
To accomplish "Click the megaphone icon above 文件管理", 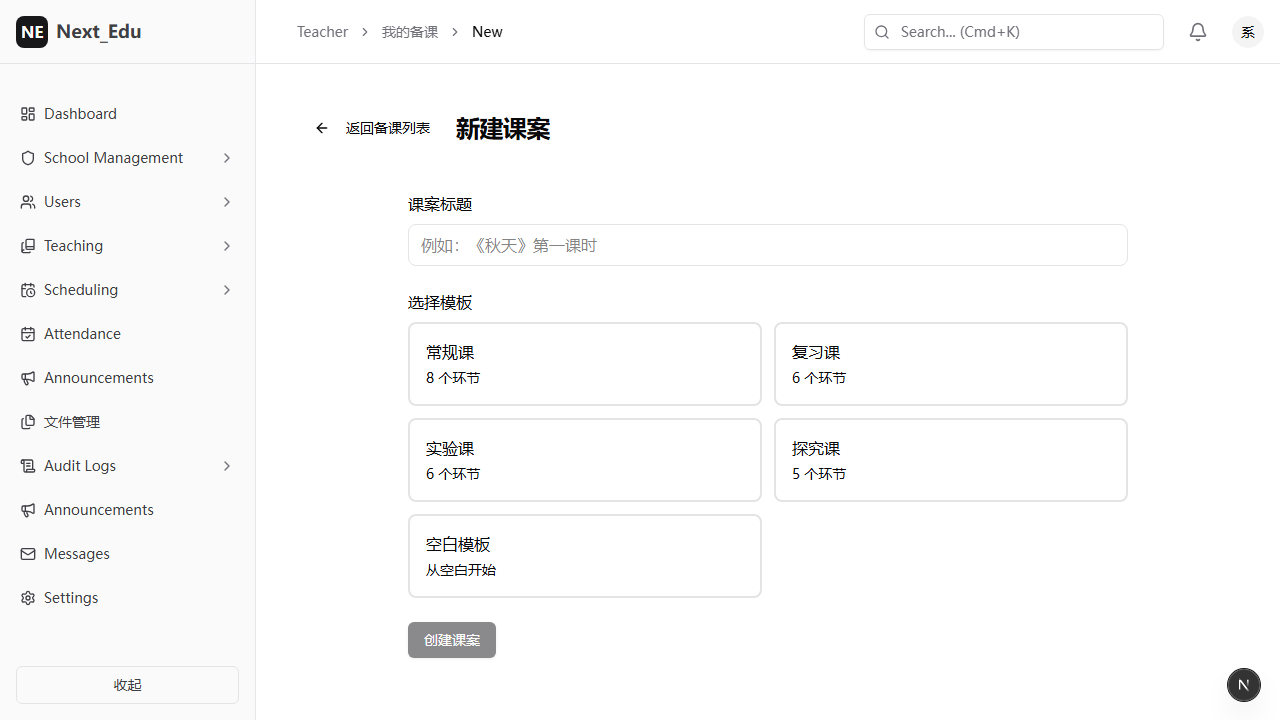I will coord(28,378).
